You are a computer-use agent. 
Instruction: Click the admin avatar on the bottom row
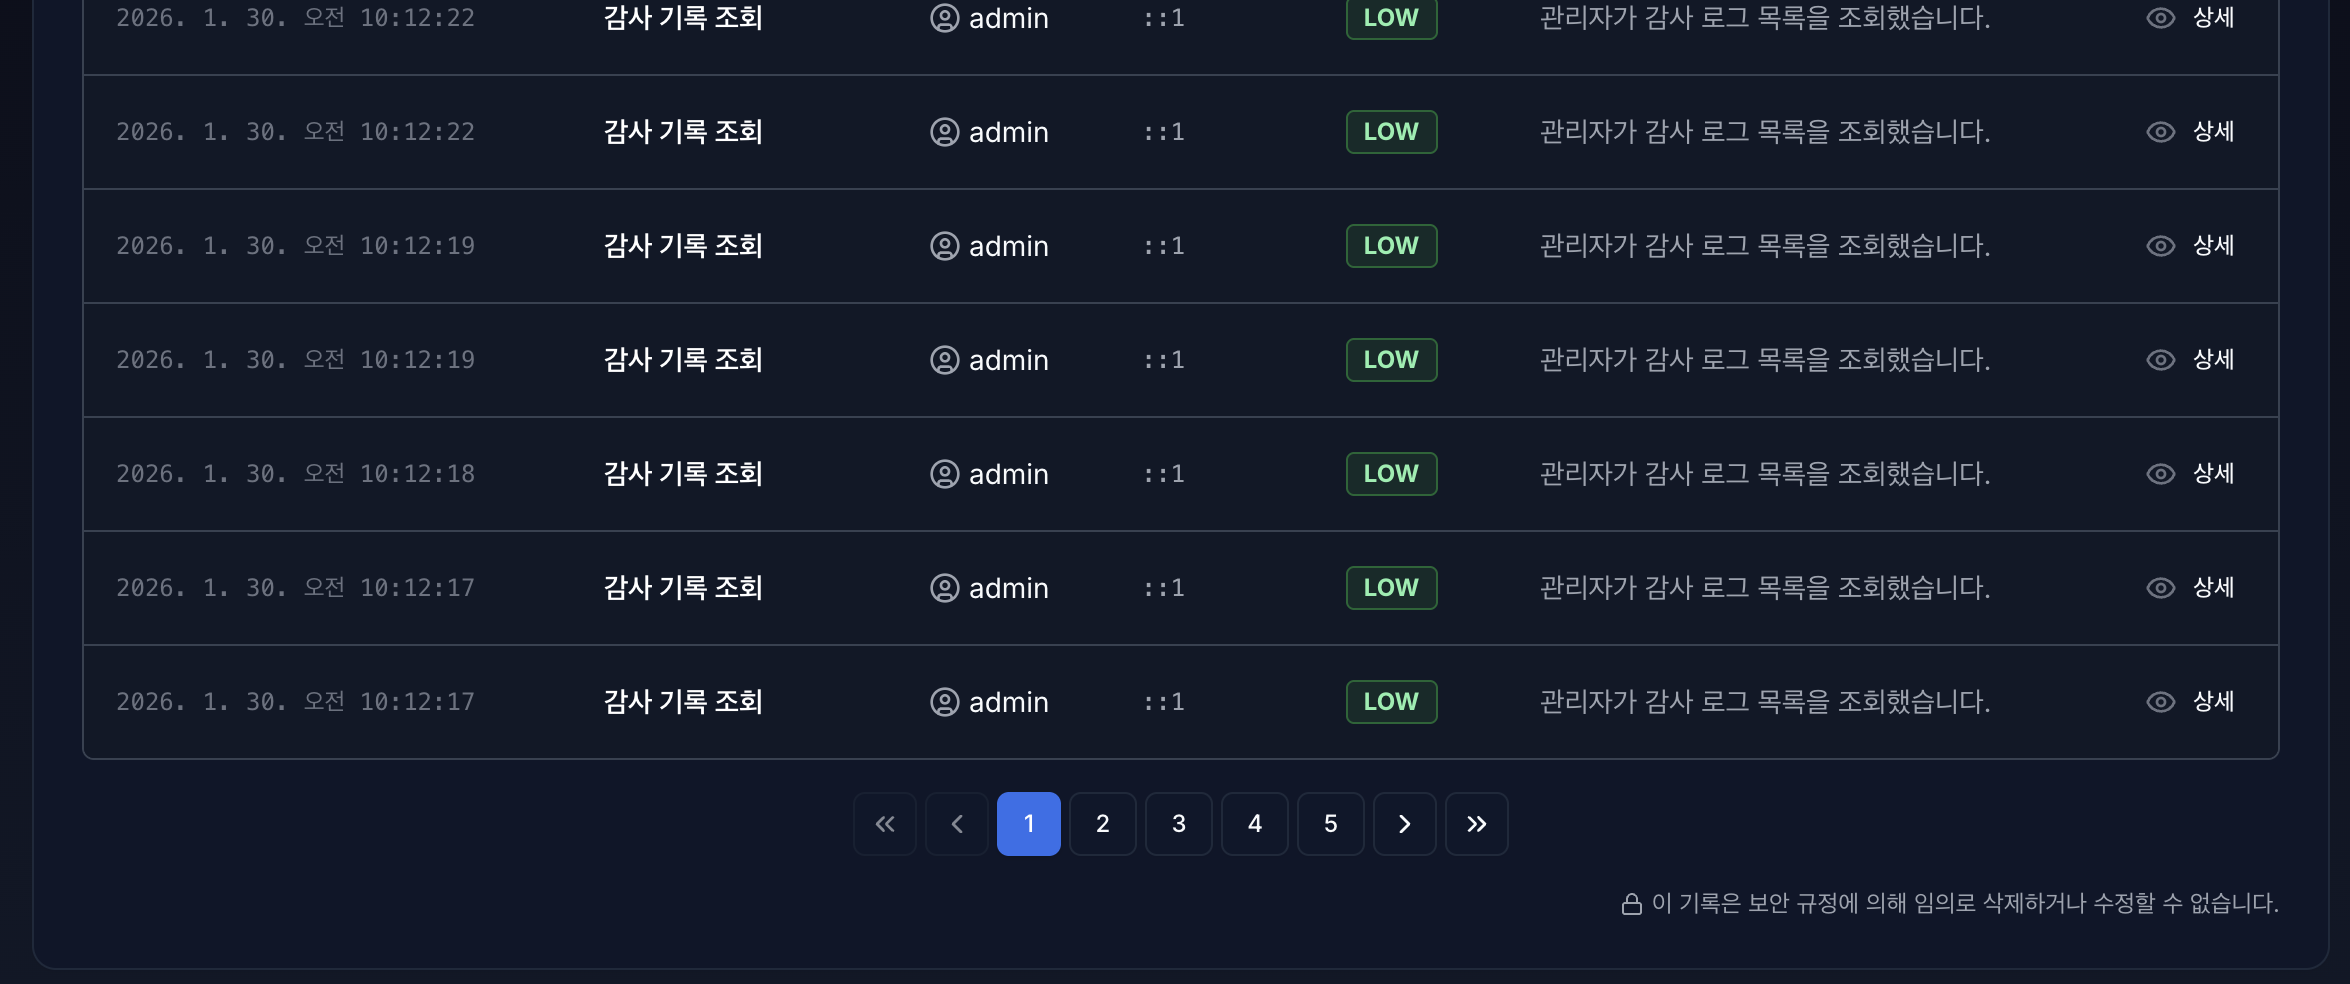(944, 701)
